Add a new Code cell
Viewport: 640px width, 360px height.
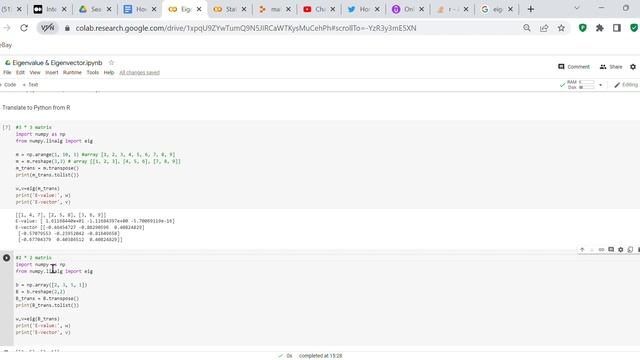click(x=8, y=85)
